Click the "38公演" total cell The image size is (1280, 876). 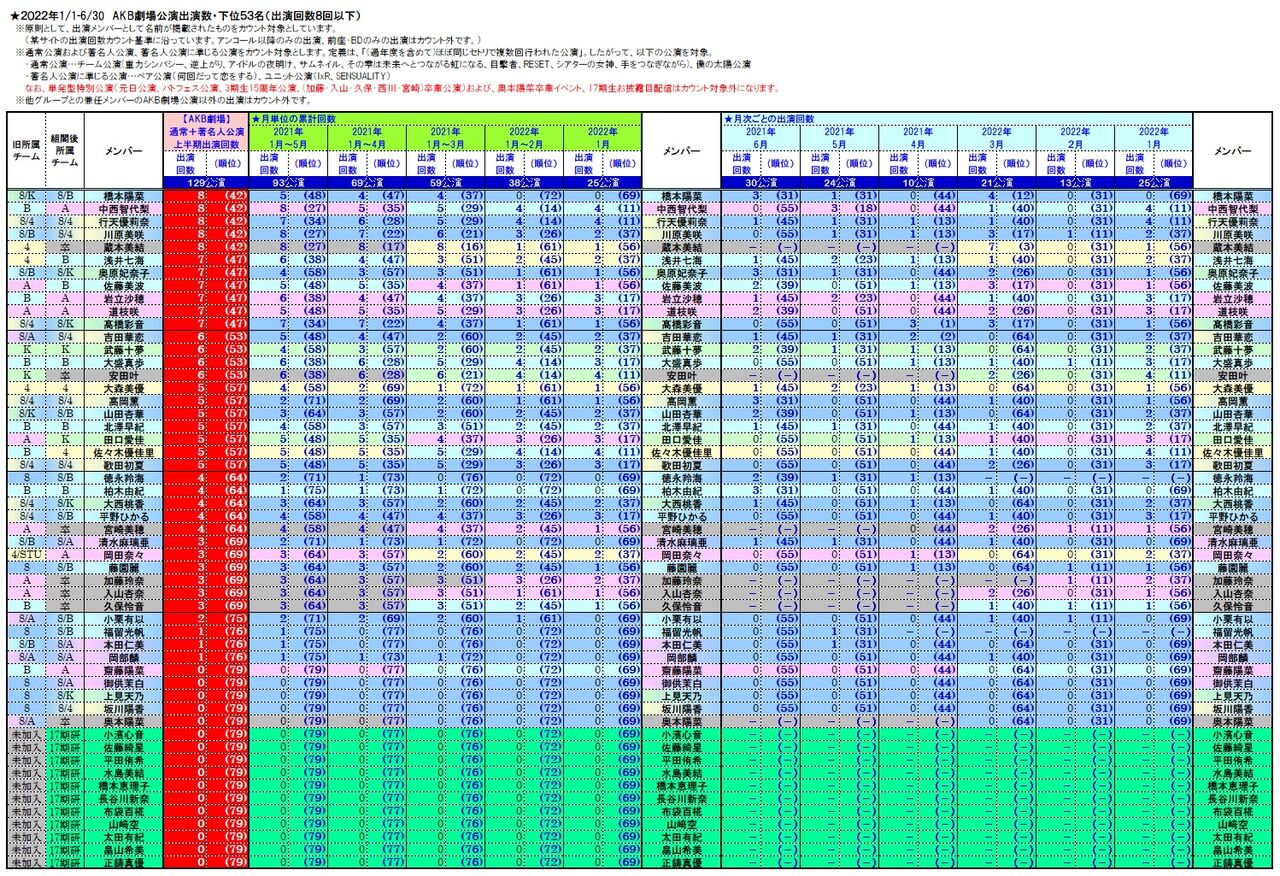coord(524,183)
